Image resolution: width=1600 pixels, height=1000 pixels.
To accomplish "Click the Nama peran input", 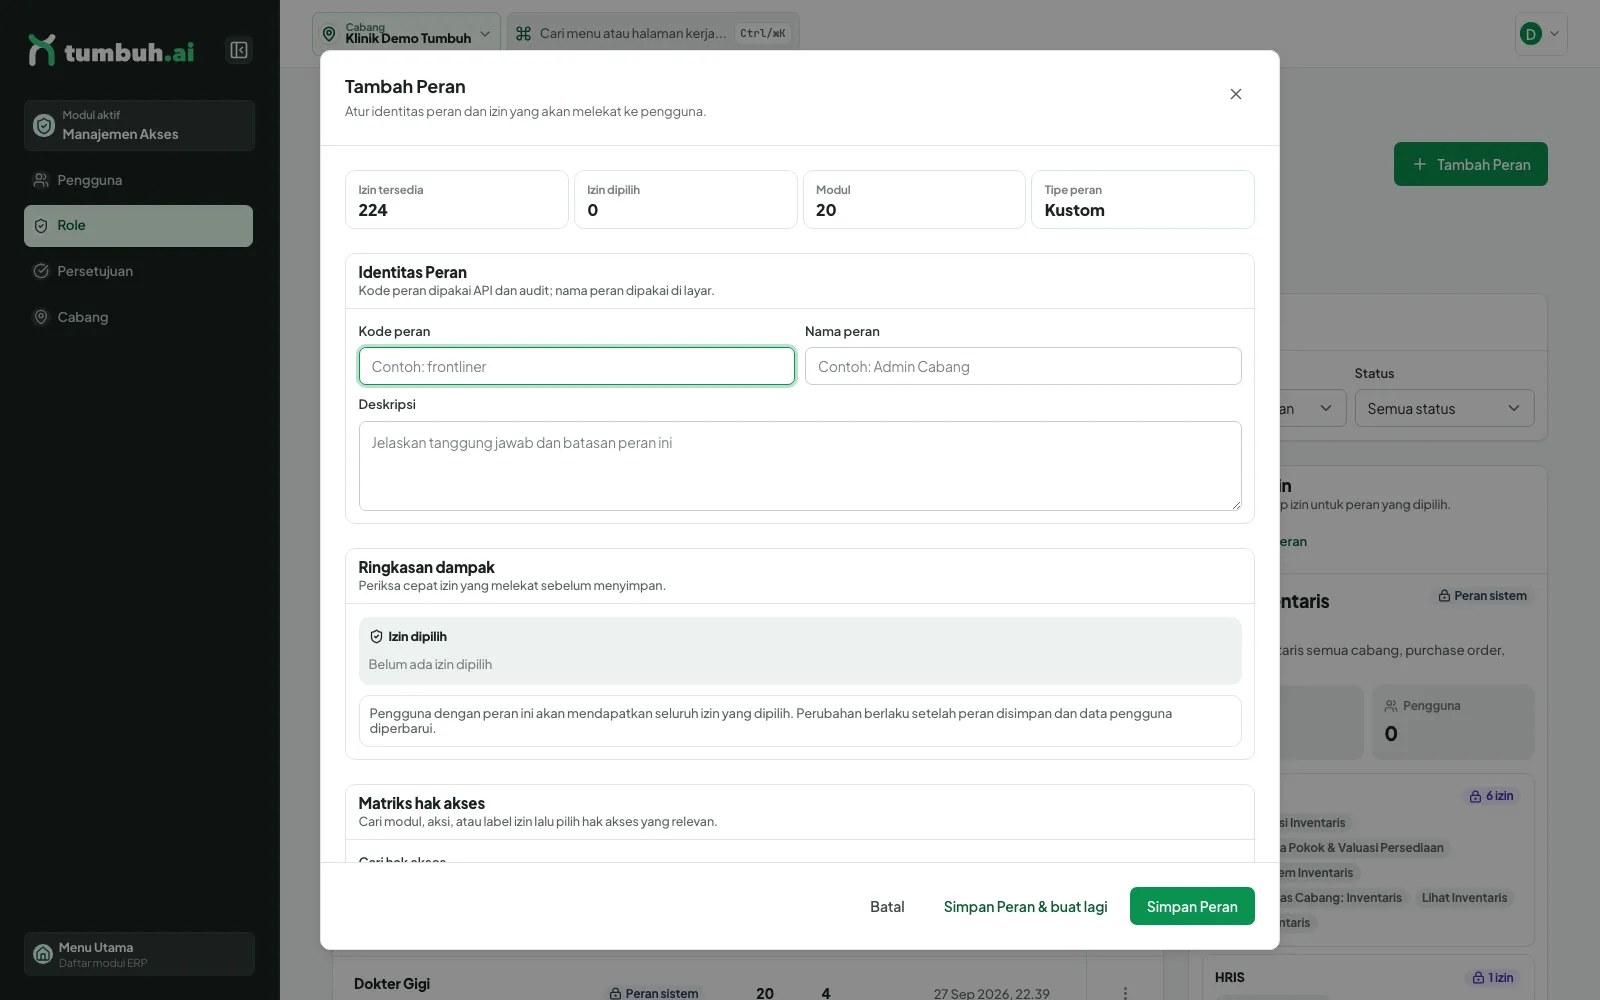I will tap(1023, 366).
